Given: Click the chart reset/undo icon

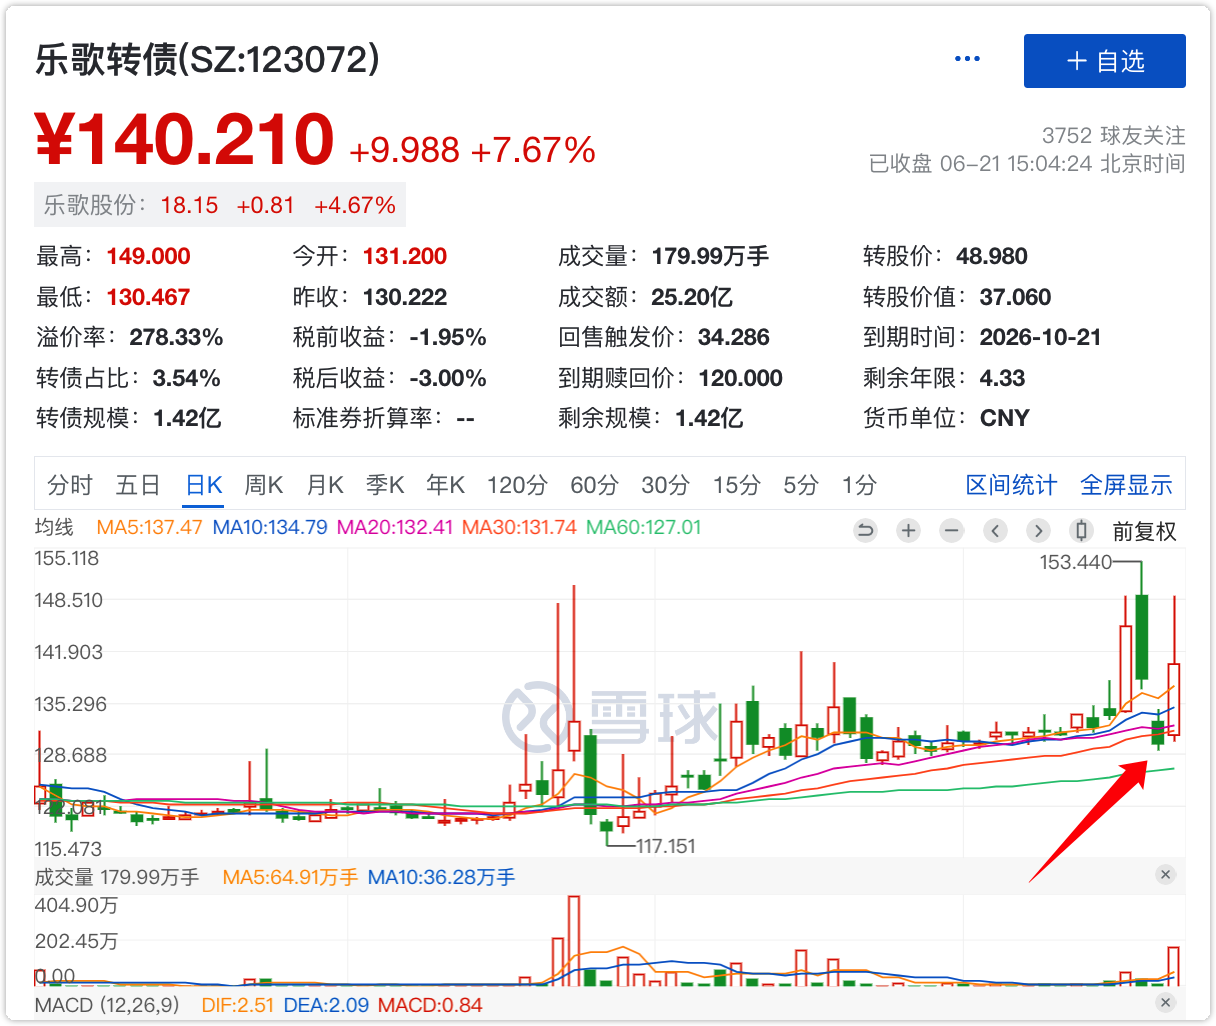Looking at the screenshot, I should [x=866, y=531].
